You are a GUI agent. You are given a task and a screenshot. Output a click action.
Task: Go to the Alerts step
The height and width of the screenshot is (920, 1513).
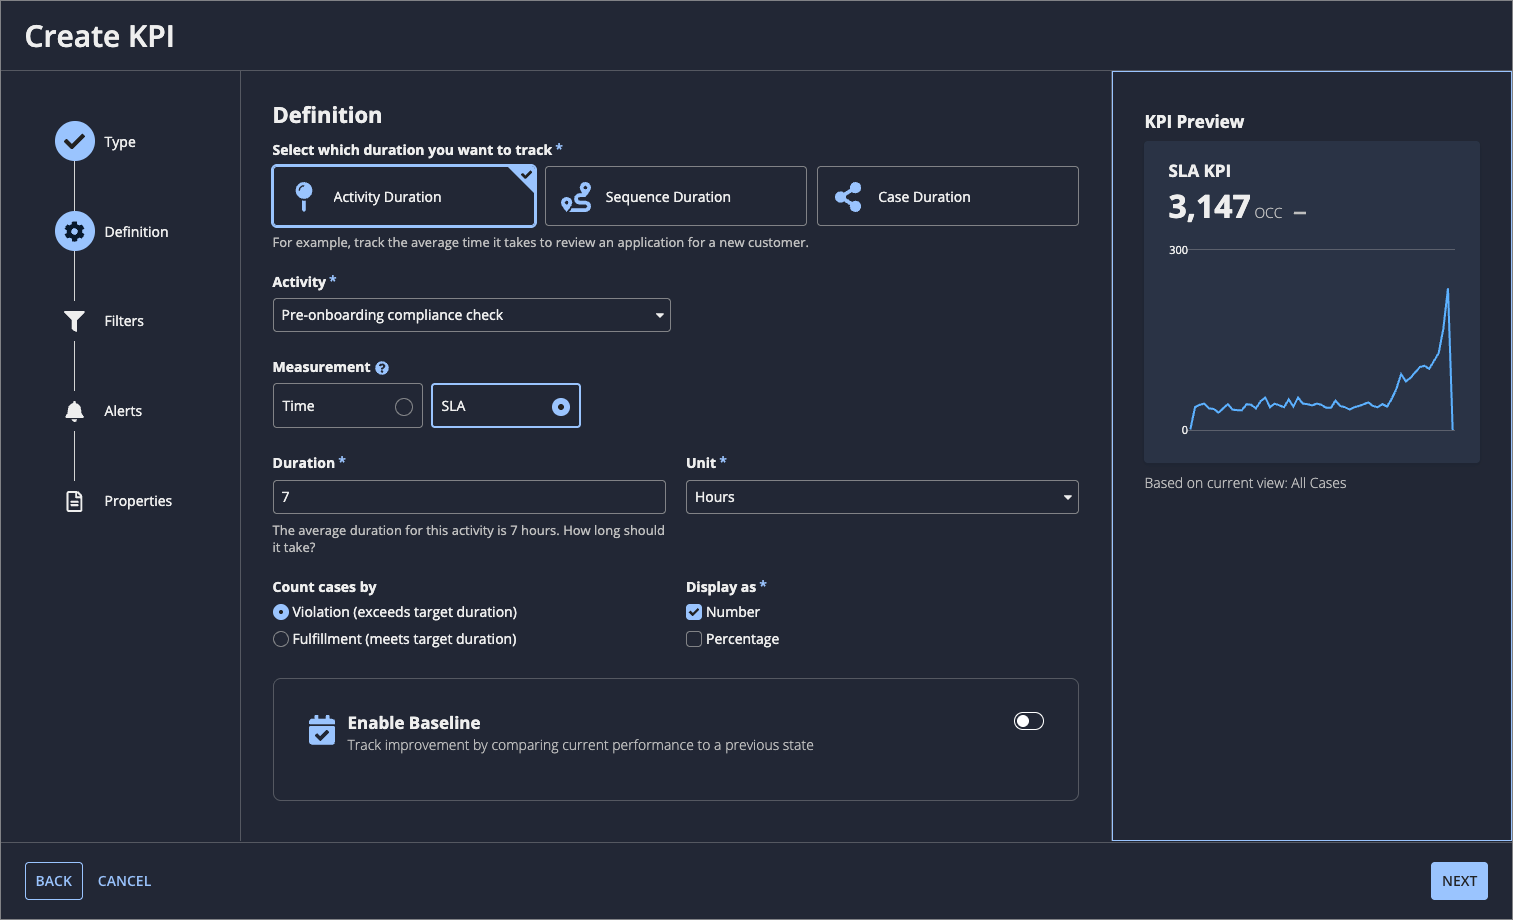(123, 411)
